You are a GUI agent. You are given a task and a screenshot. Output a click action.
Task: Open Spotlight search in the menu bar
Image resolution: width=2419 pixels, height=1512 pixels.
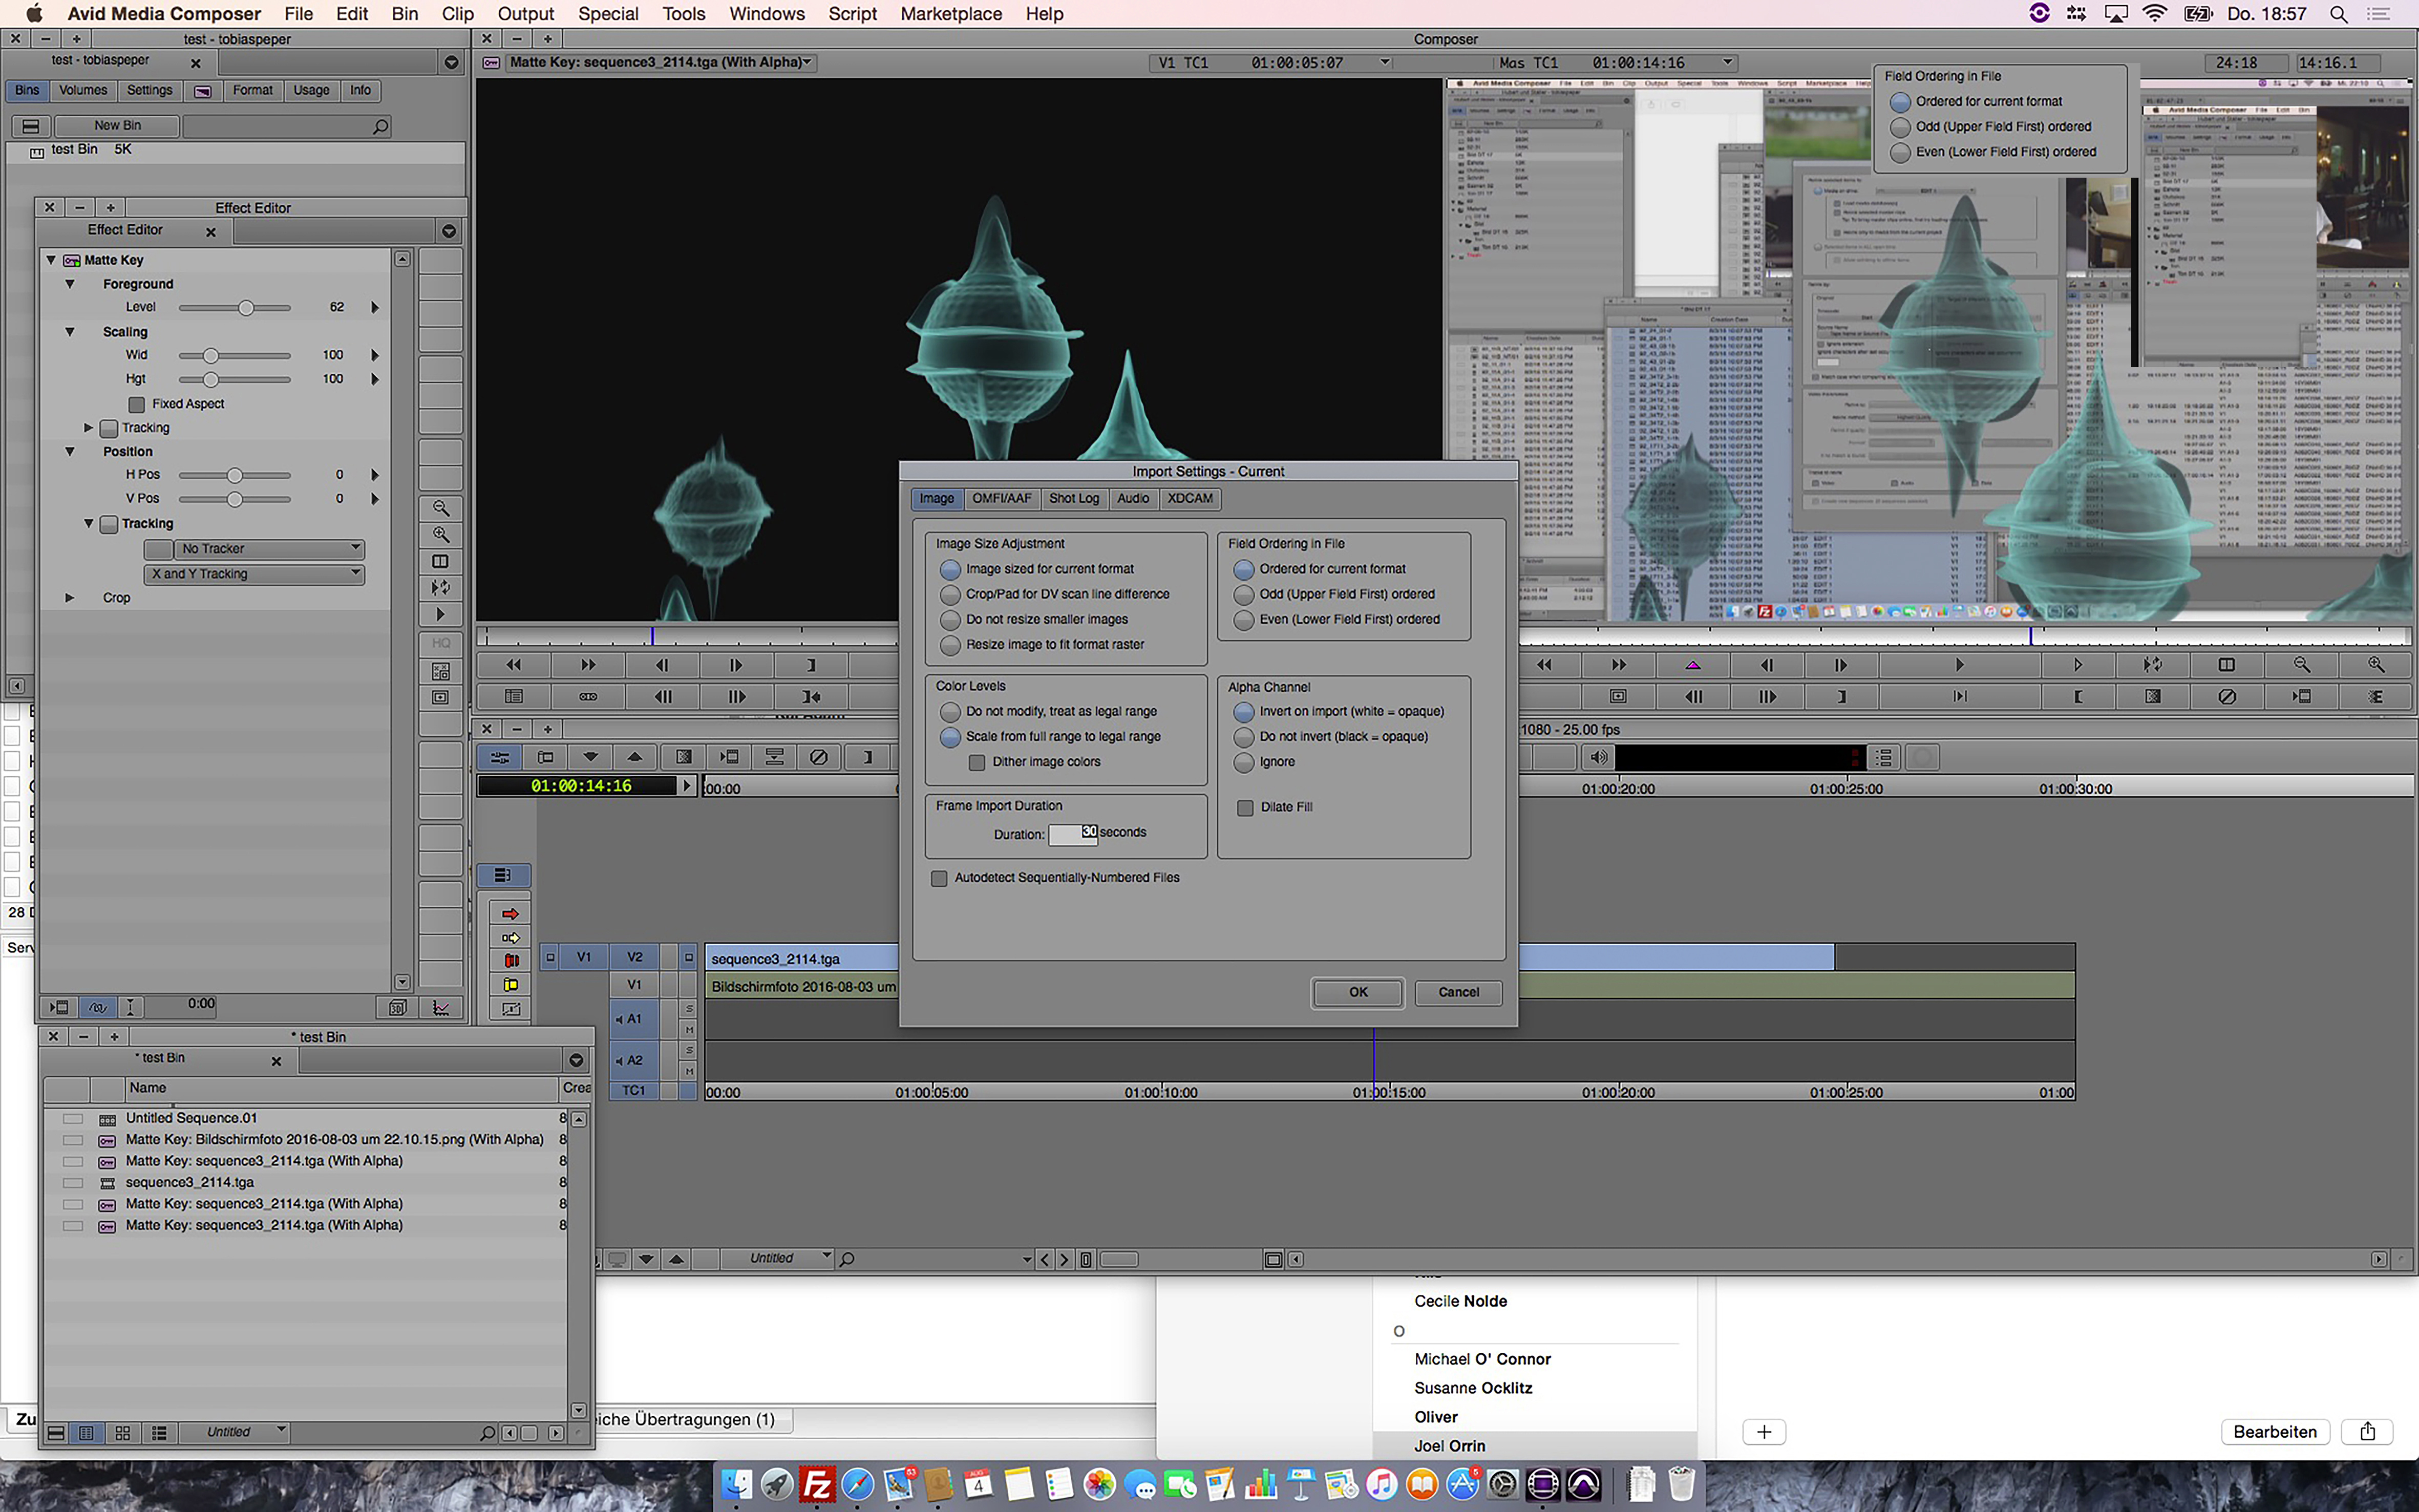click(2339, 14)
